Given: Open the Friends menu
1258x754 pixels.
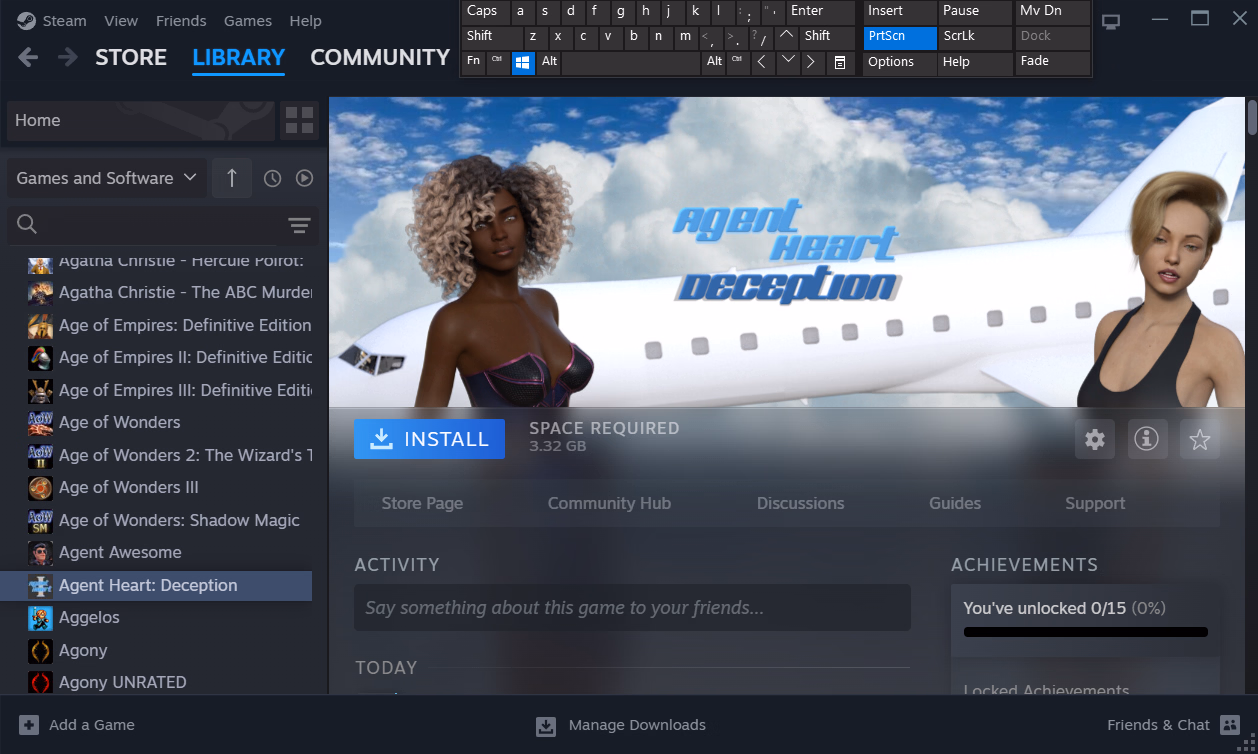Looking at the screenshot, I should tap(181, 21).
